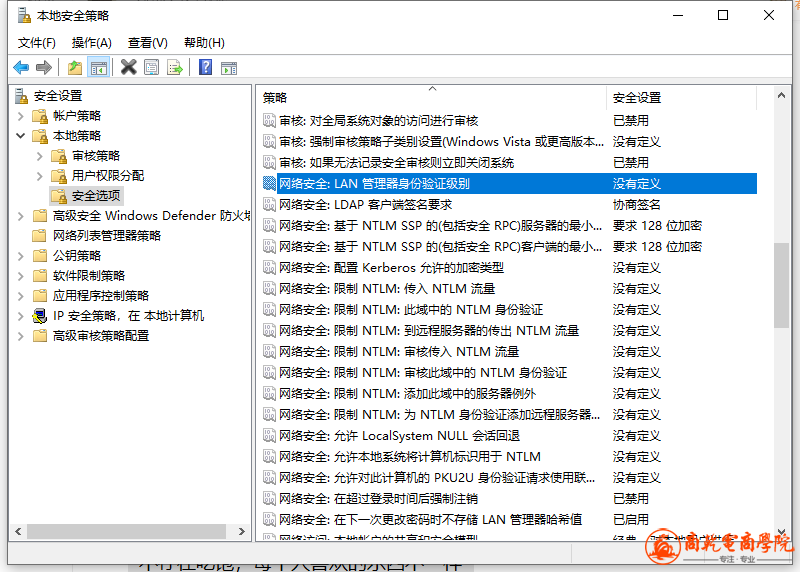This screenshot has height=572, width=800.
Task: Maximize the 本地安全策略 window
Action: (723, 15)
